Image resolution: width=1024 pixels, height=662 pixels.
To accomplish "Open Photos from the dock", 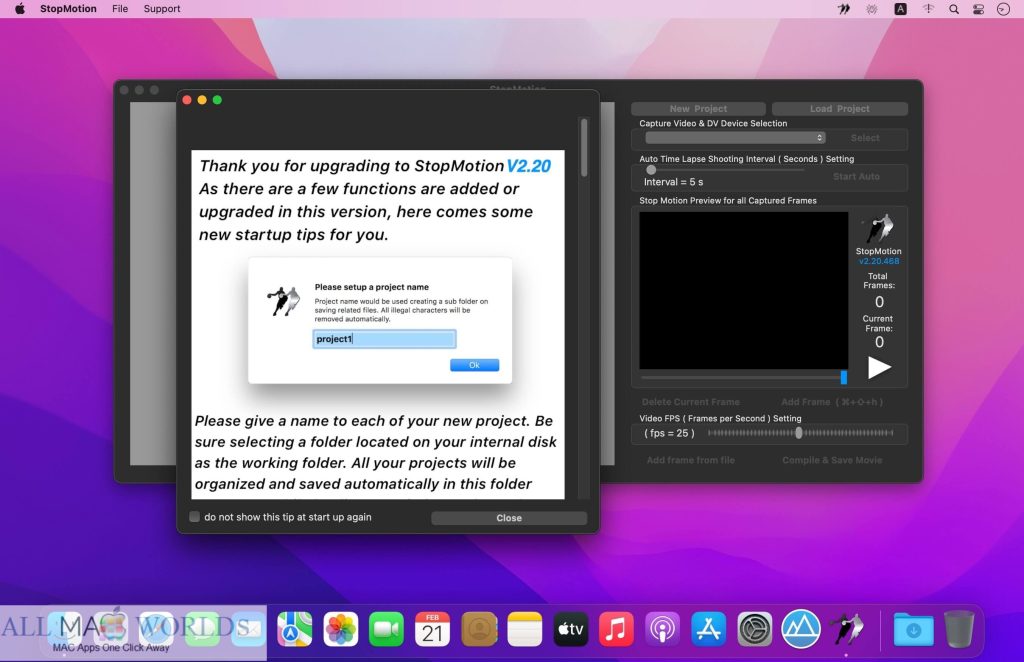I will 340,629.
